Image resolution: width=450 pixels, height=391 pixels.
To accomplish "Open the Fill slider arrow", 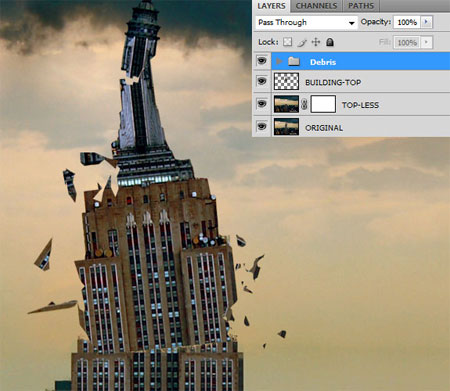I will (x=426, y=42).
